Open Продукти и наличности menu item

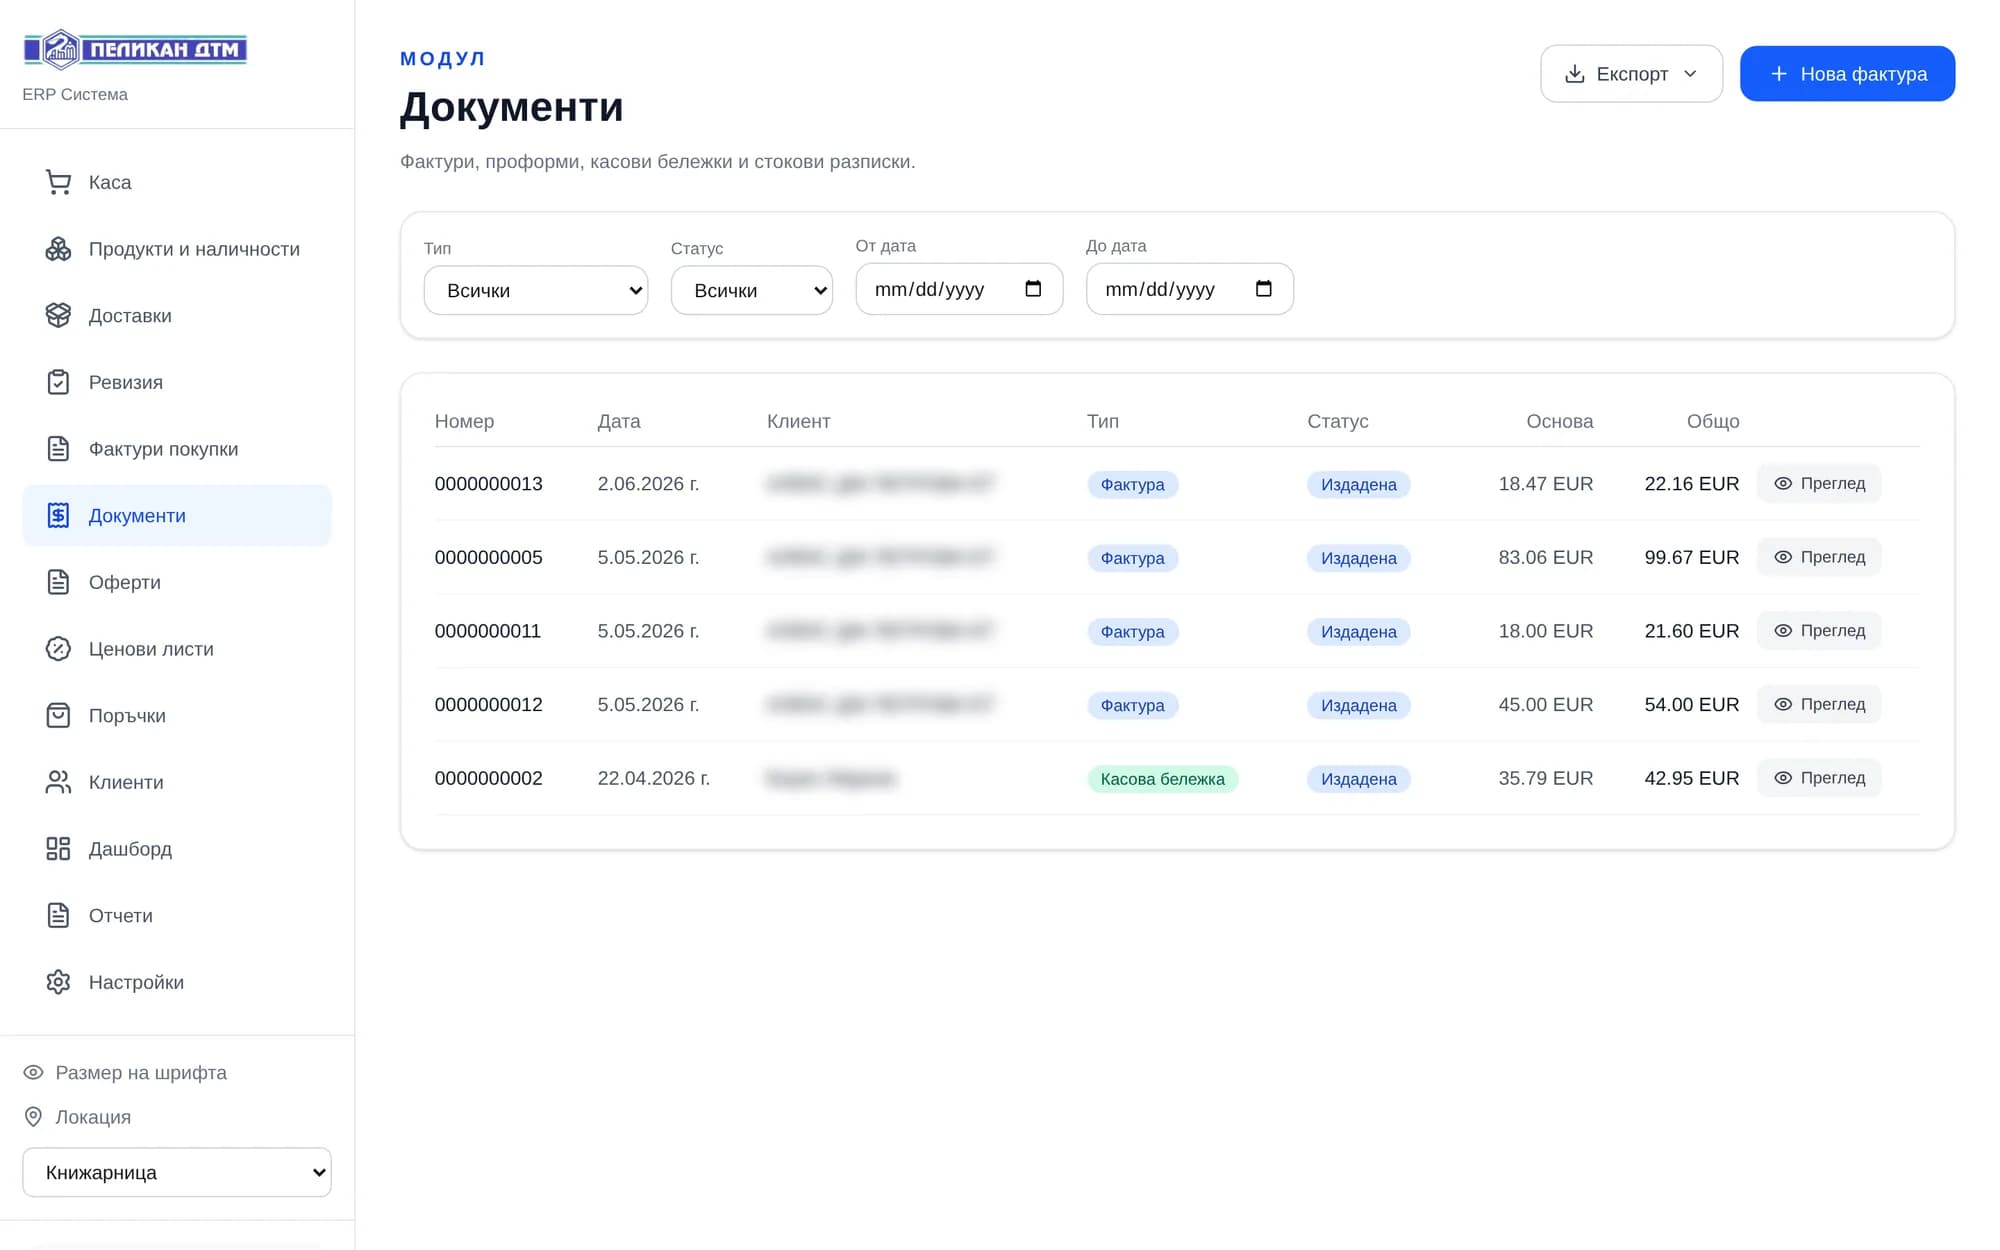[177, 249]
